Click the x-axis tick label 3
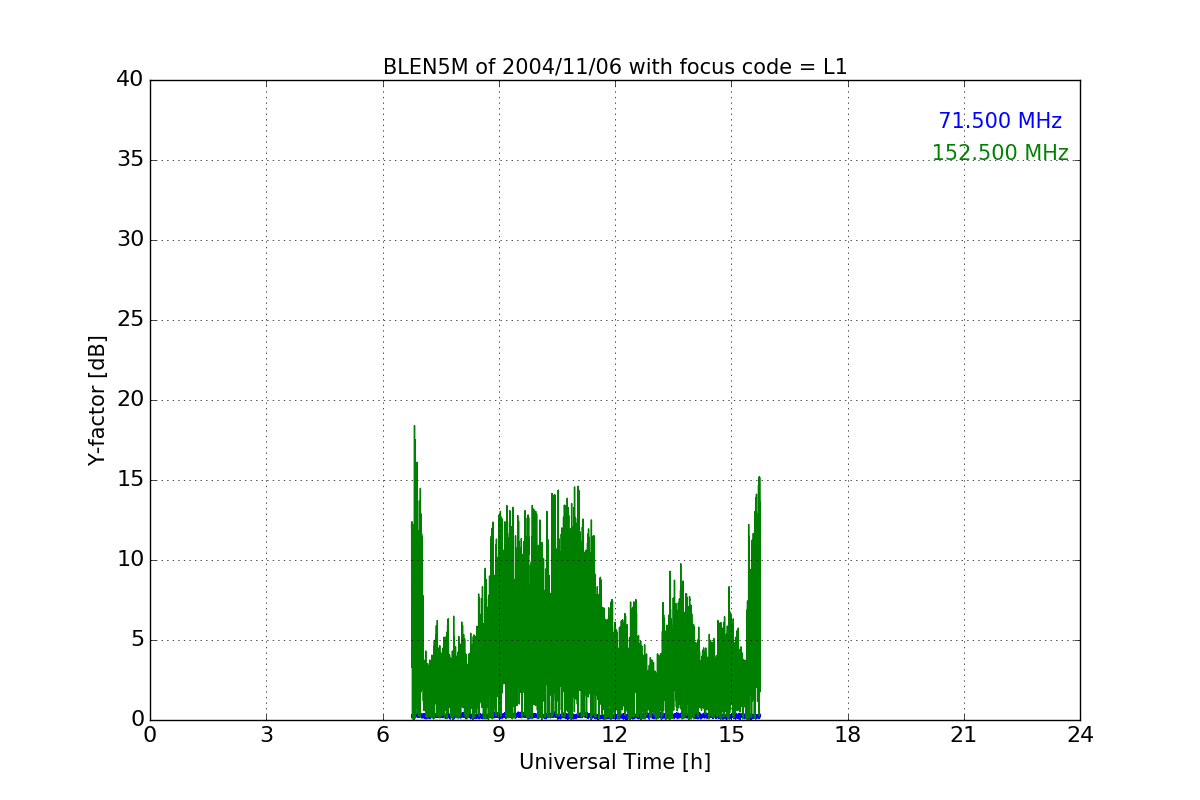The height and width of the screenshot is (800, 1200). [266, 735]
